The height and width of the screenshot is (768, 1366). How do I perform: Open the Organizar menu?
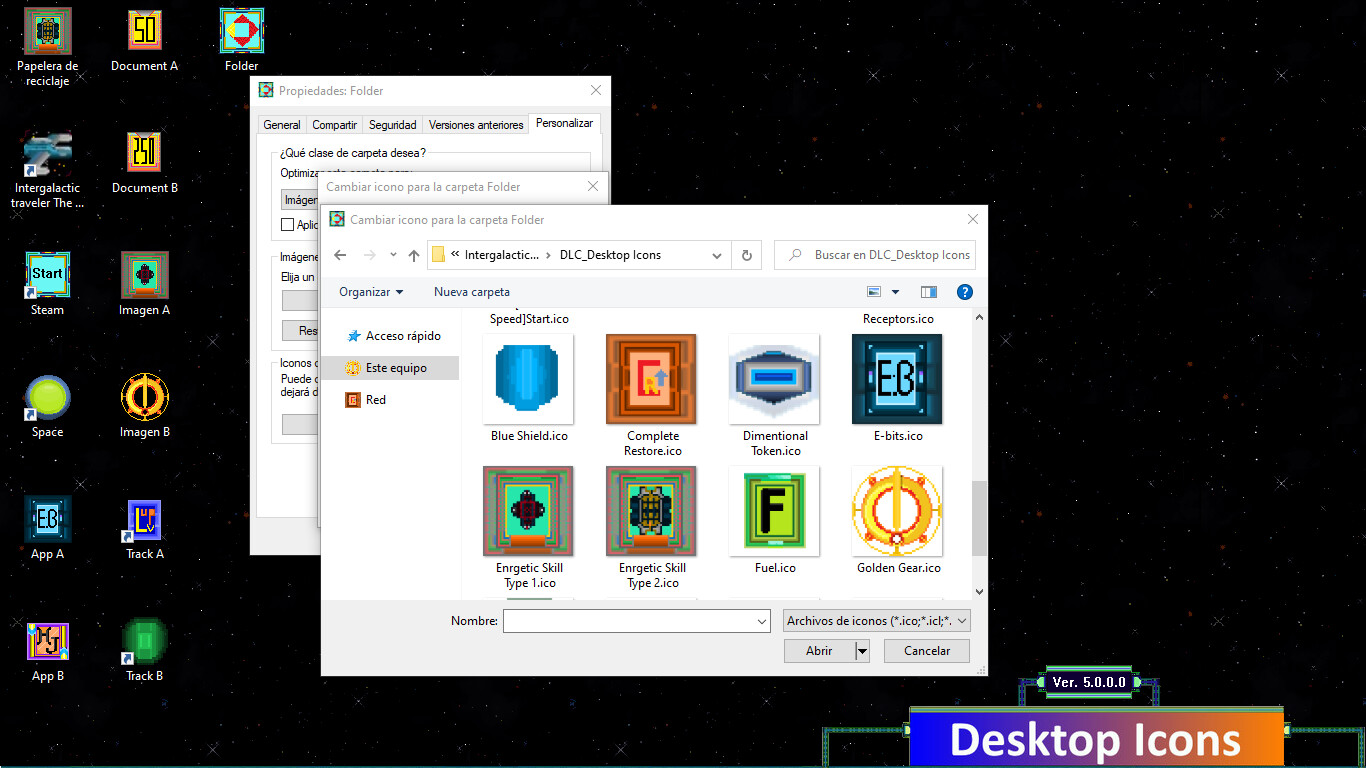point(370,291)
